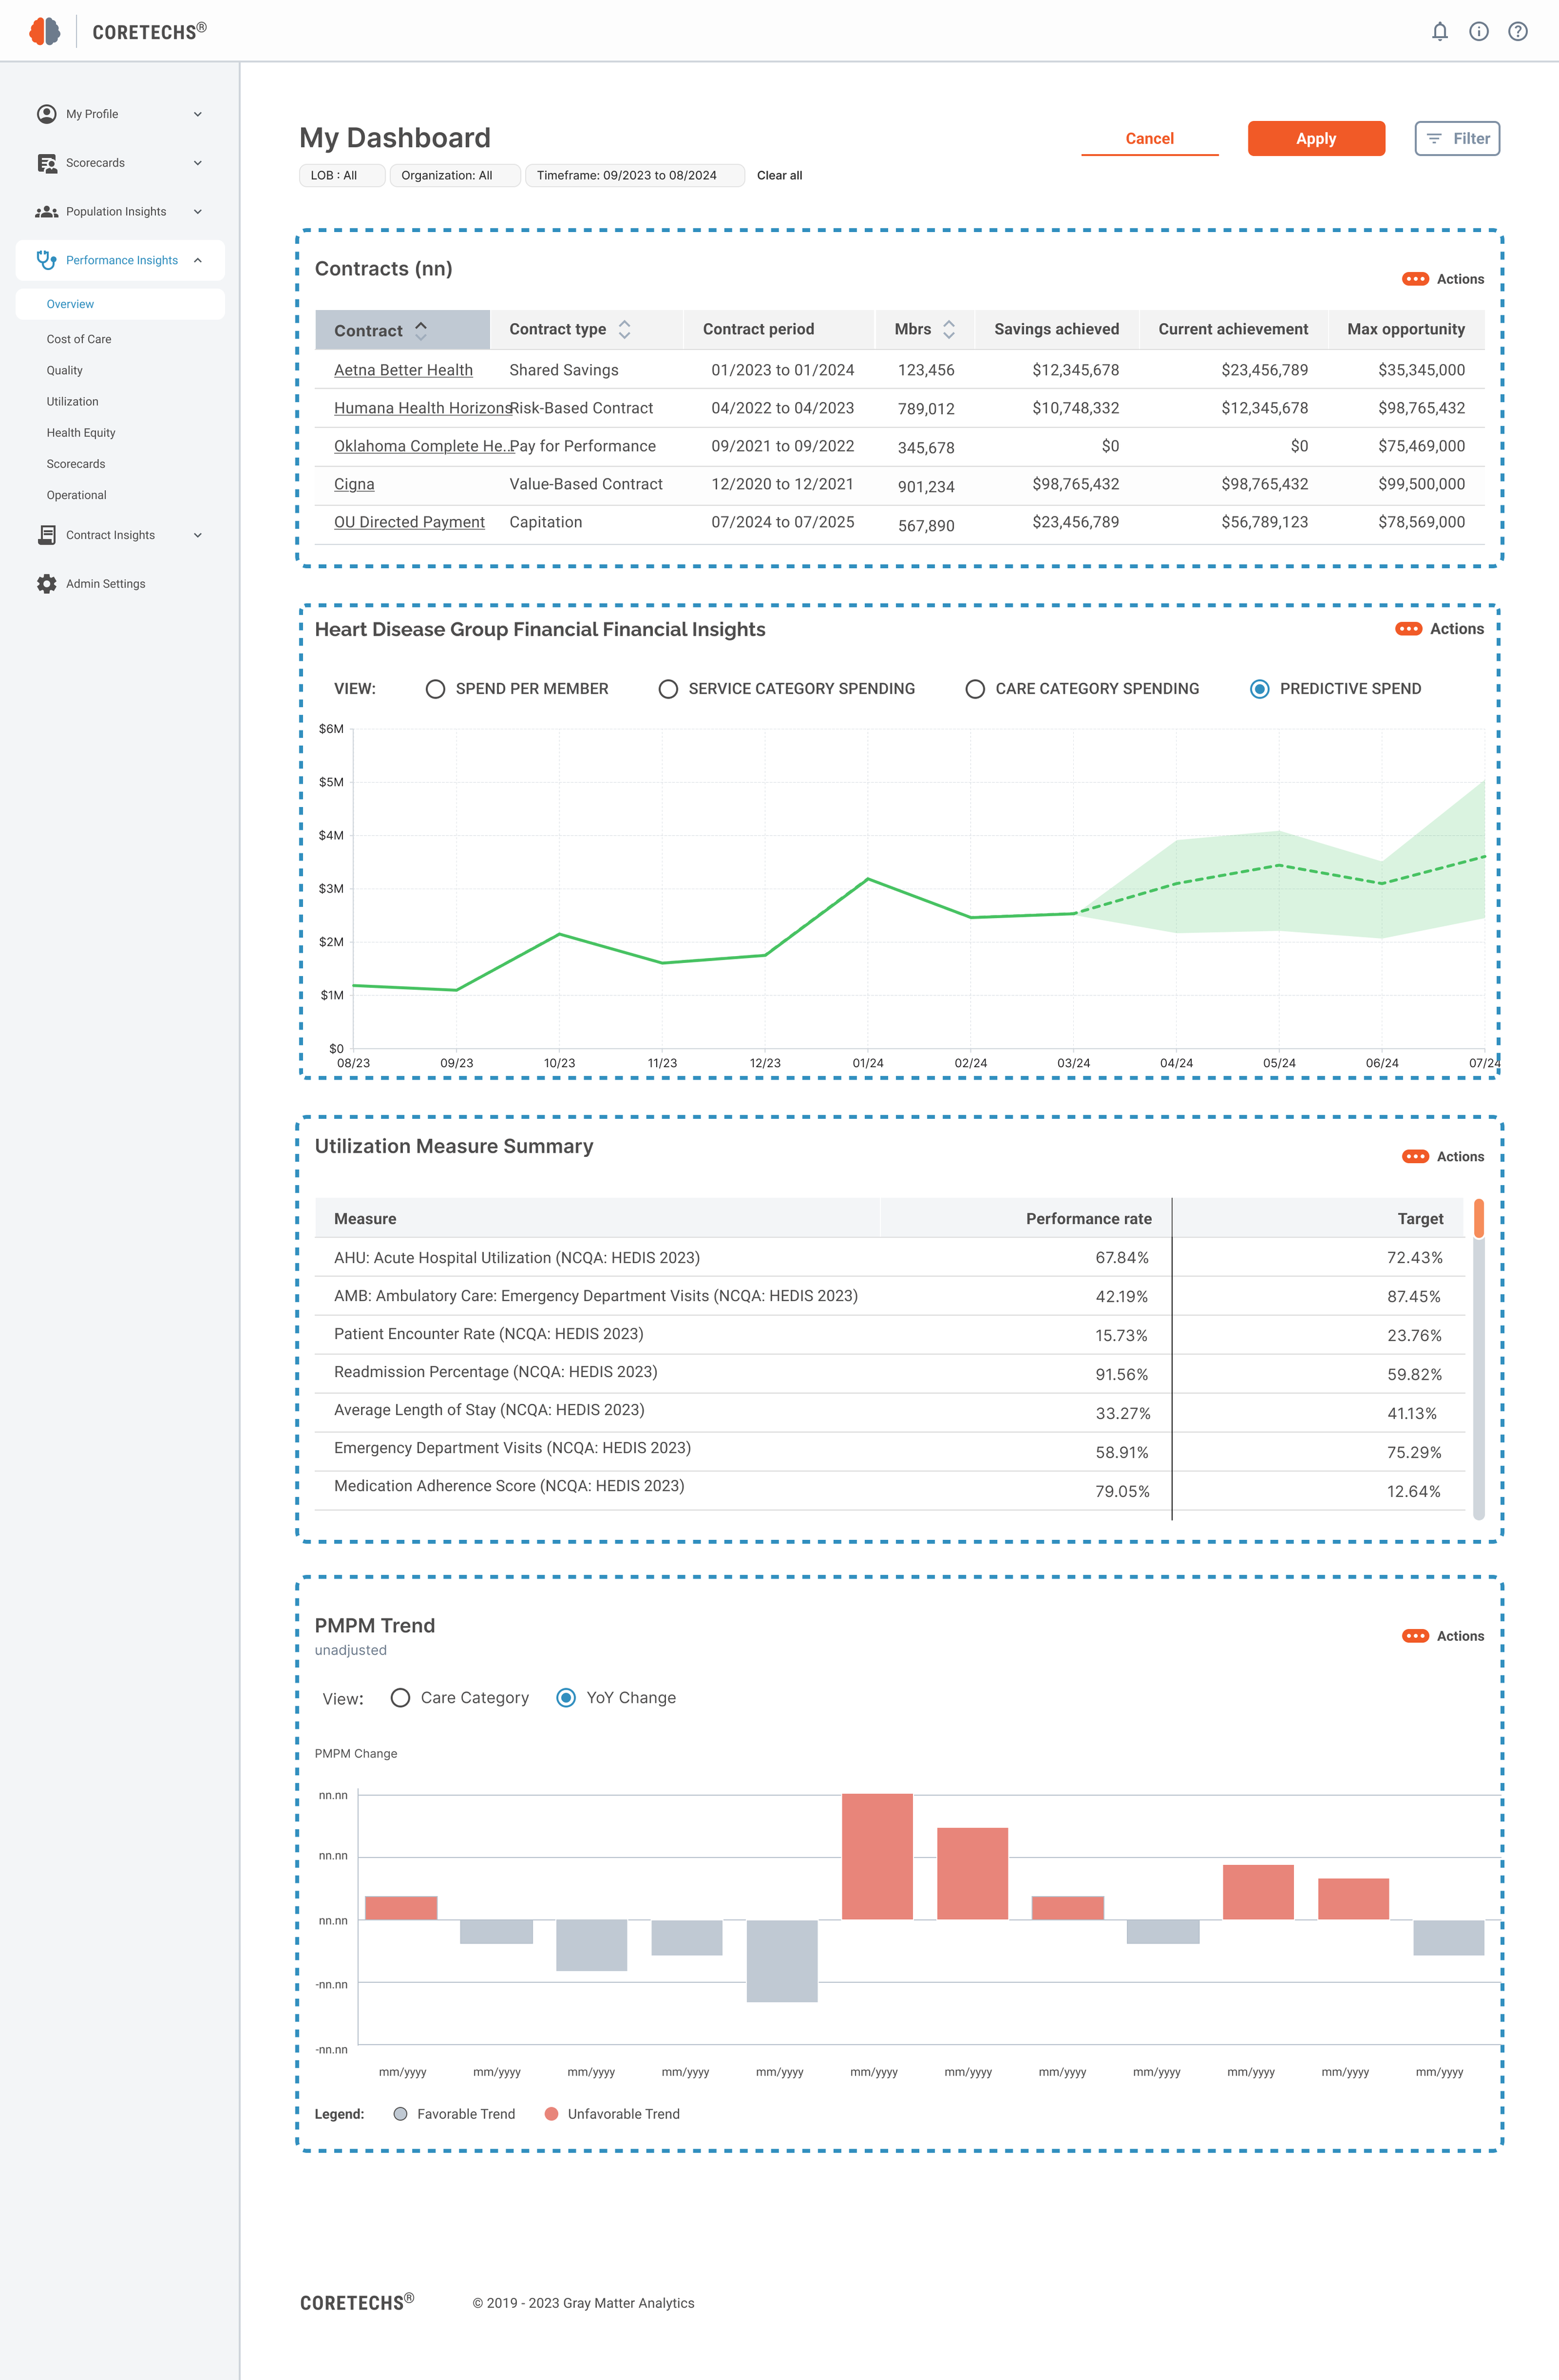Select the Spend Per Member view
The width and height of the screenshot is (1559, 2380).
click(435, 689)
